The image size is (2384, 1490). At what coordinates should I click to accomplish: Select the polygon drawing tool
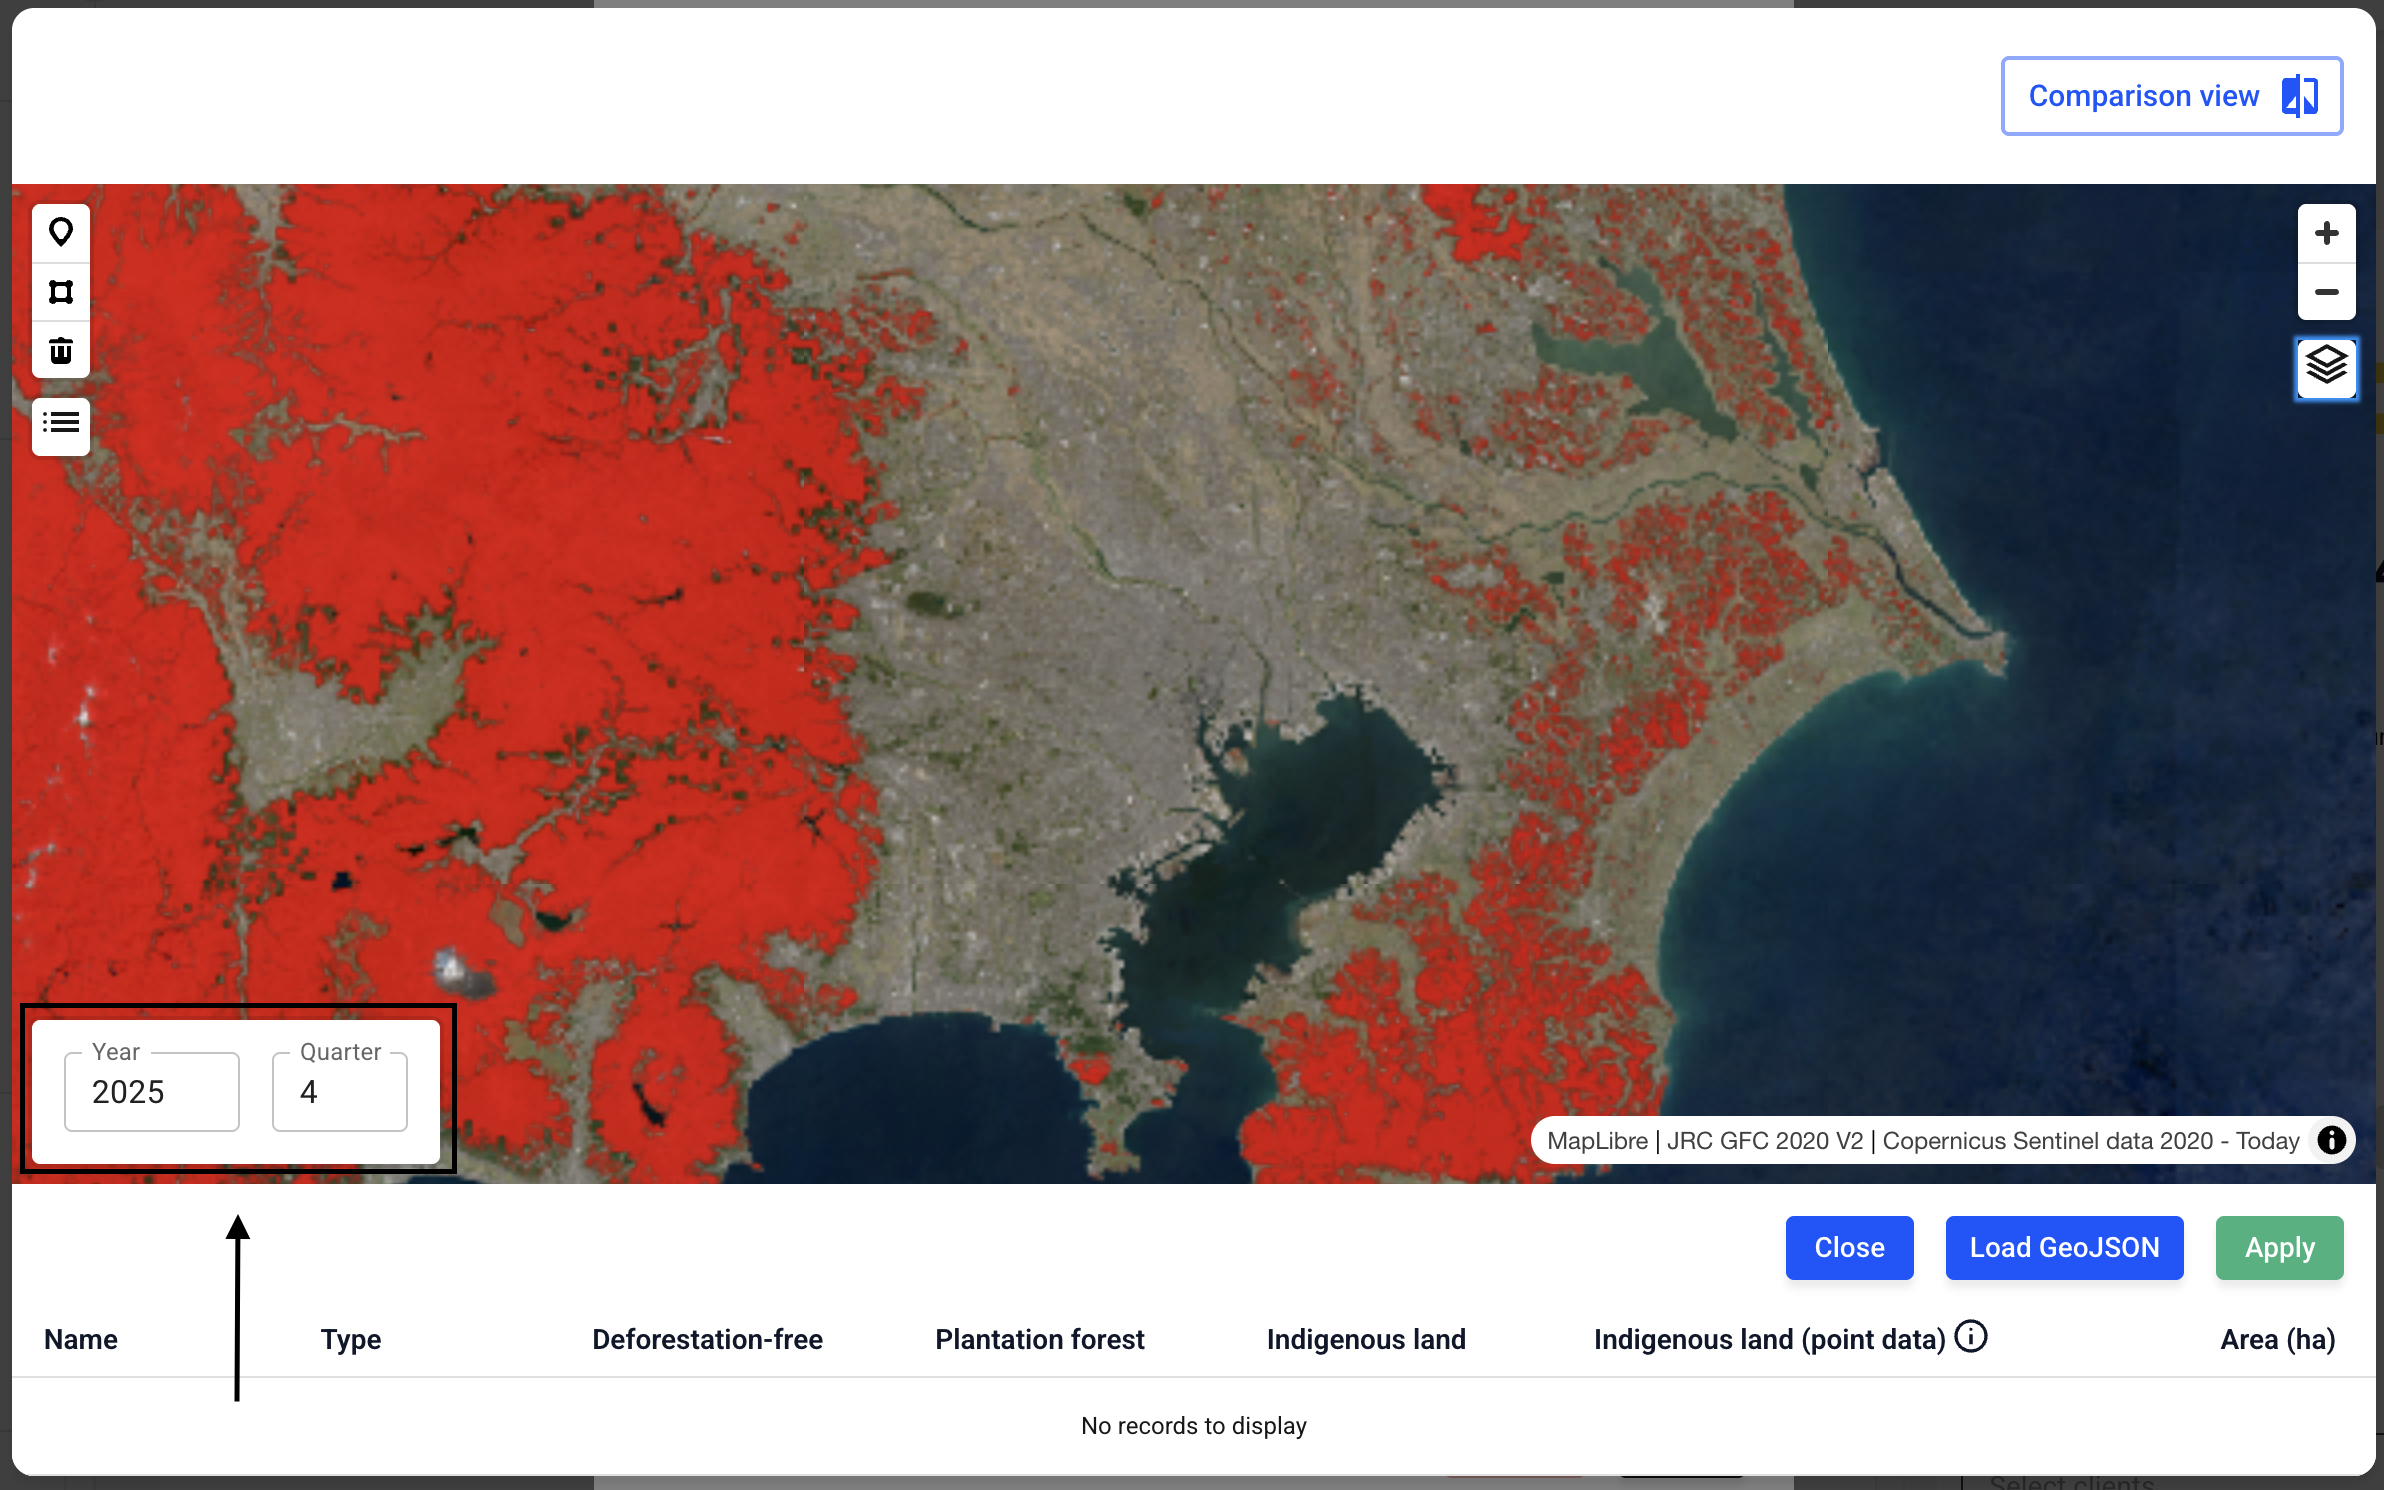[61, 292]
